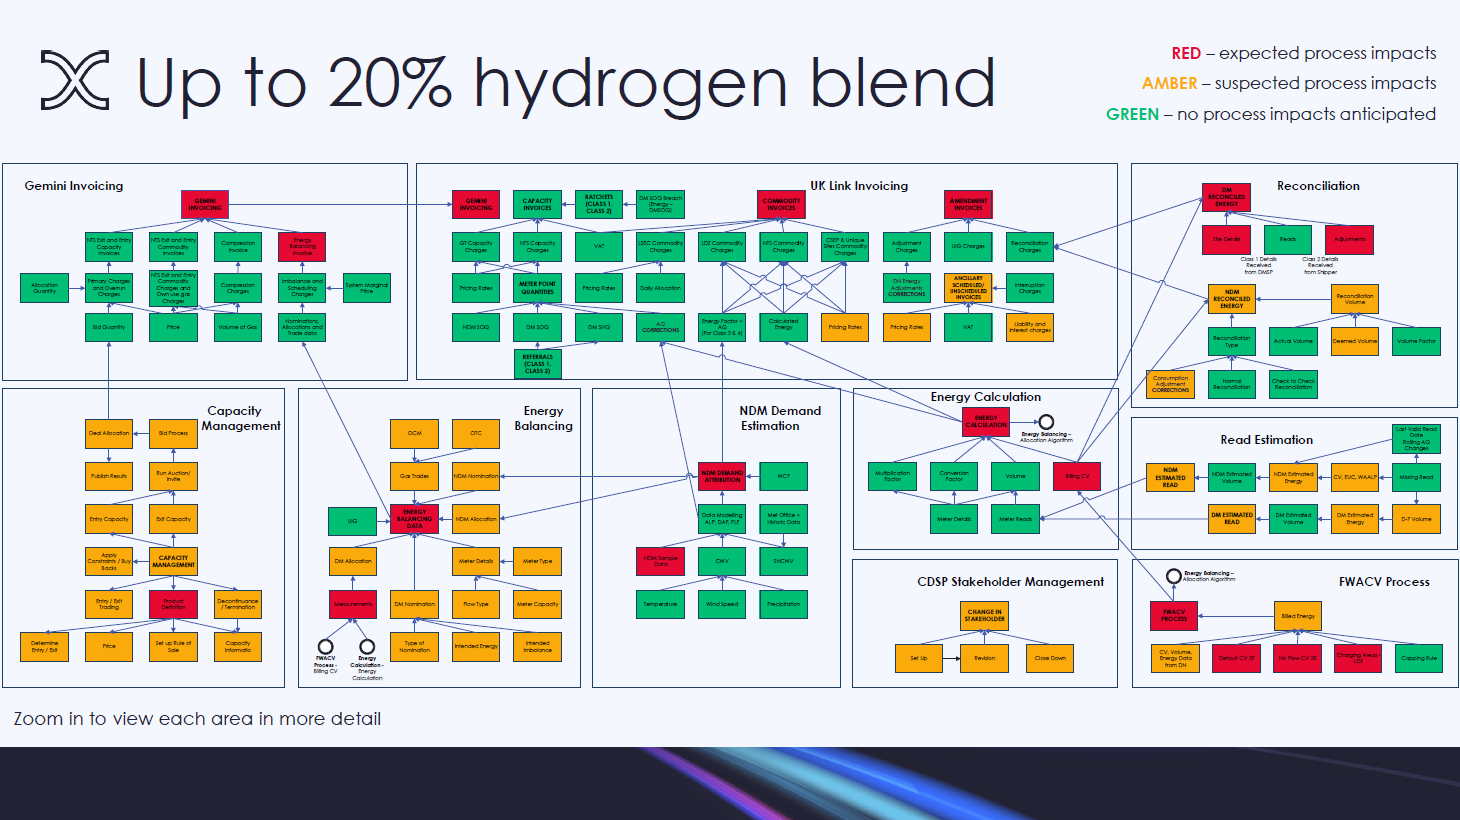Click the FWACV Process Billing CV circle connector
The width and height of the screenshot is (1460, 820).
(325, 646)
